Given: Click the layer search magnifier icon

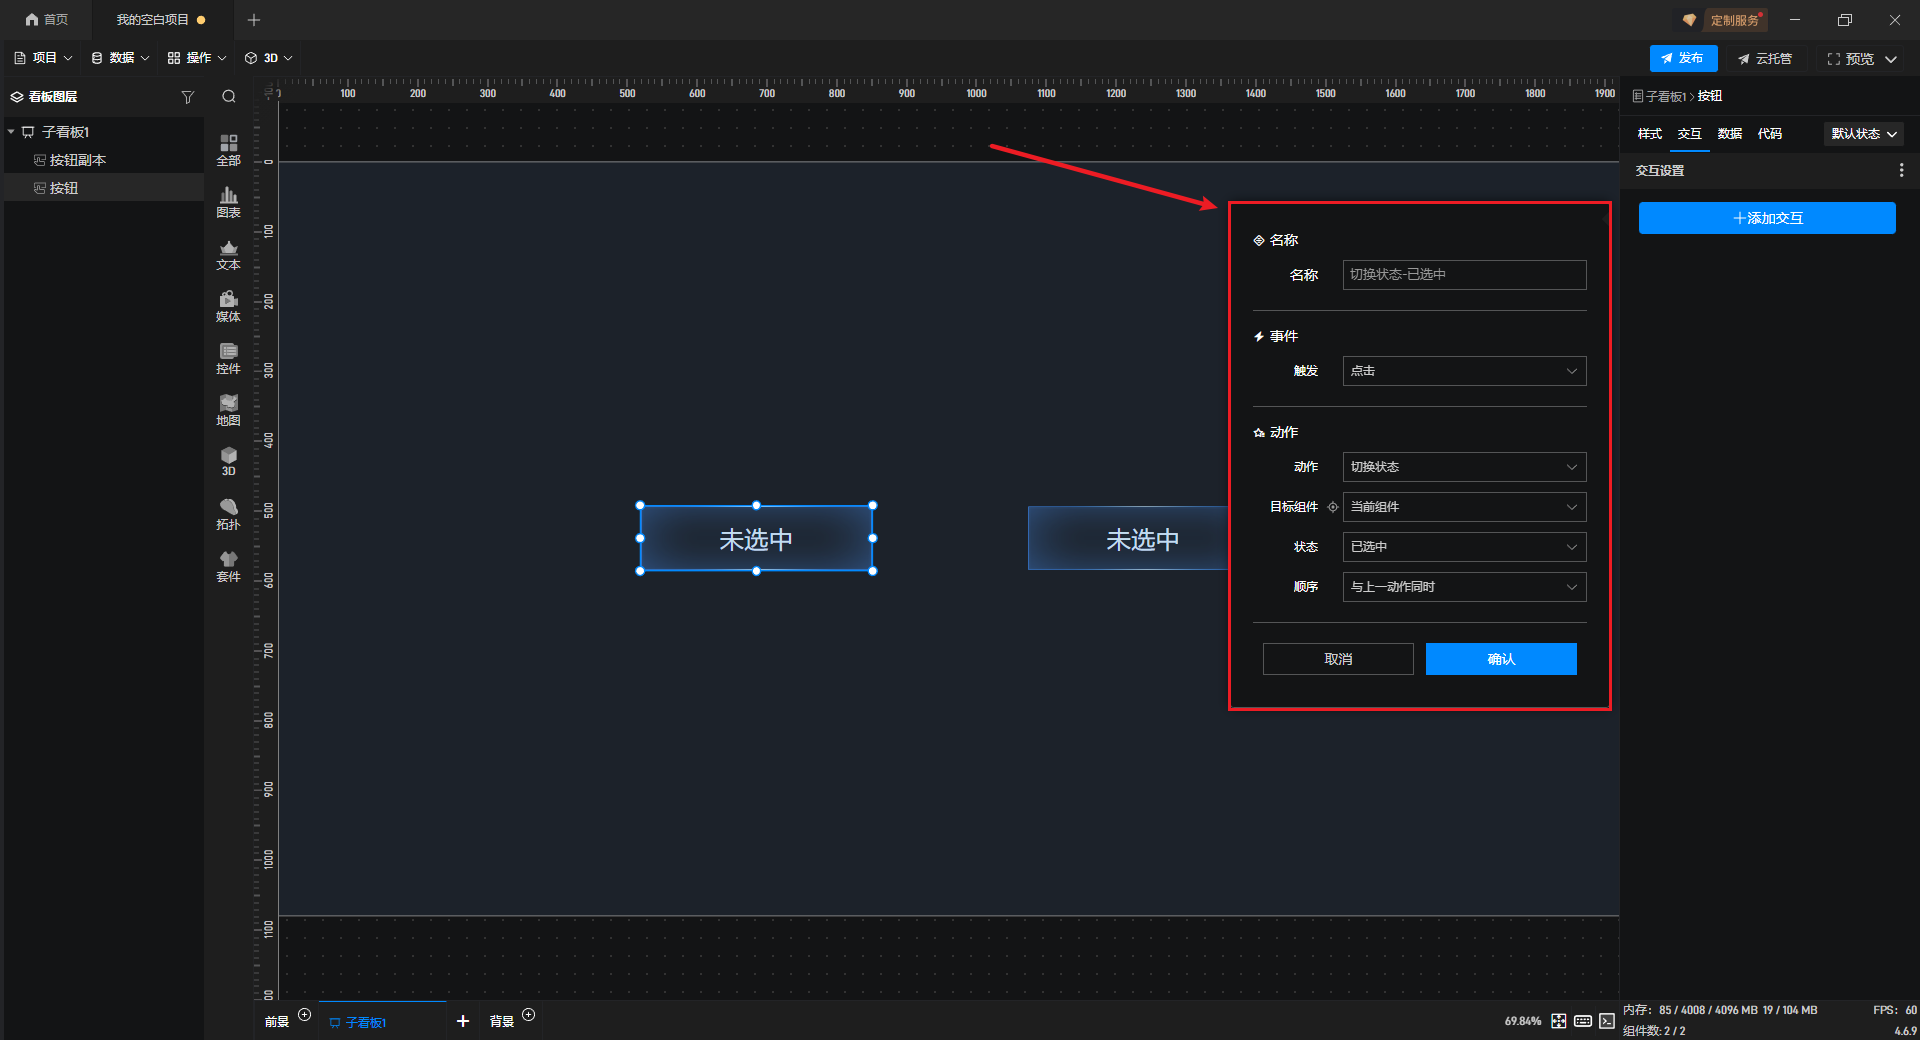Looking at the screenshot, I should click(229, 97).
